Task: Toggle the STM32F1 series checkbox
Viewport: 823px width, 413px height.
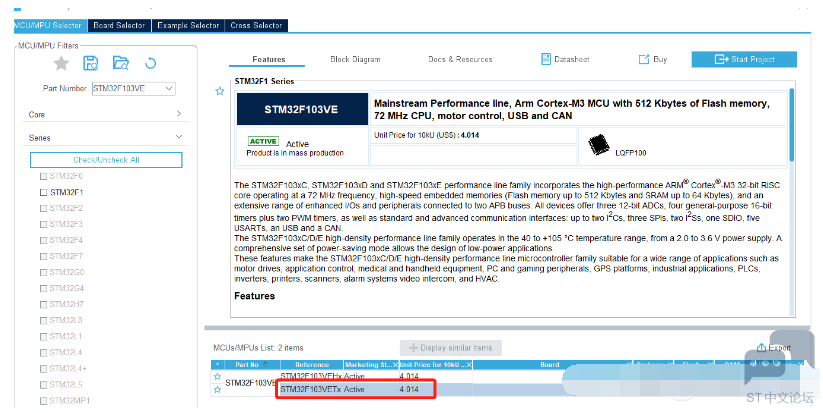Action: click(44, 193)
